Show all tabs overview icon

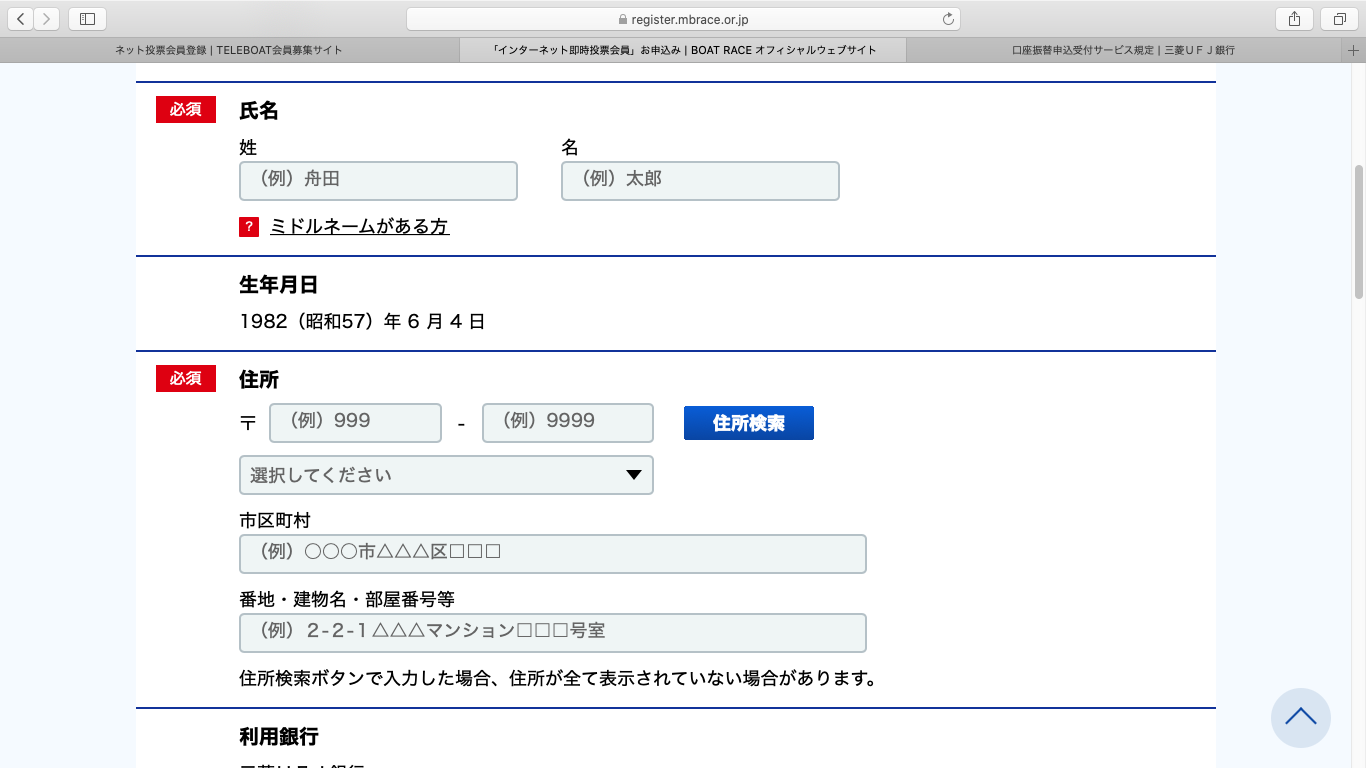coord(1339,18)
